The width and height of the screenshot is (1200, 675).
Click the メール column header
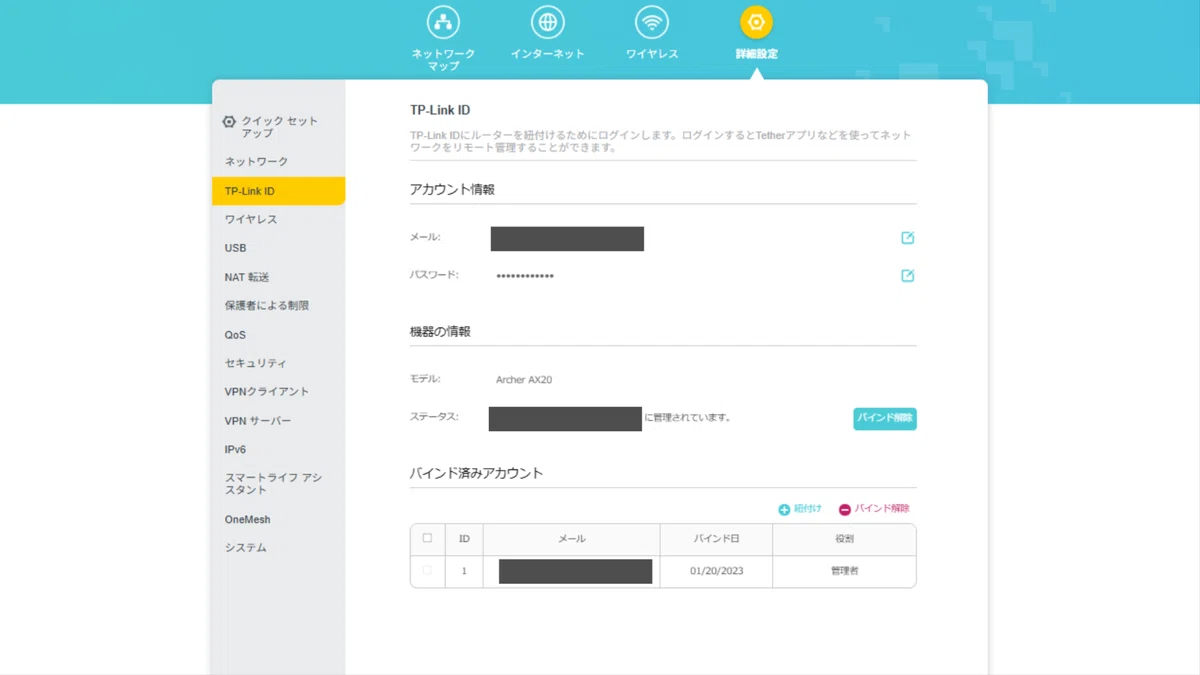pos(572,539)
